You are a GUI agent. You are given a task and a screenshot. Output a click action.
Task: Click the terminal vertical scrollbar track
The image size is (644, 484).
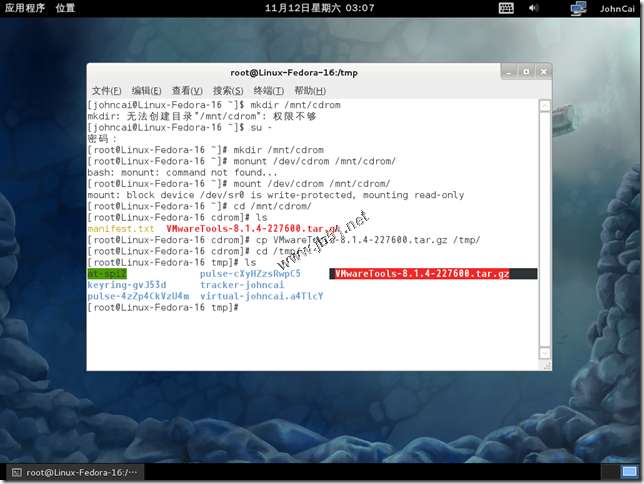545,229
